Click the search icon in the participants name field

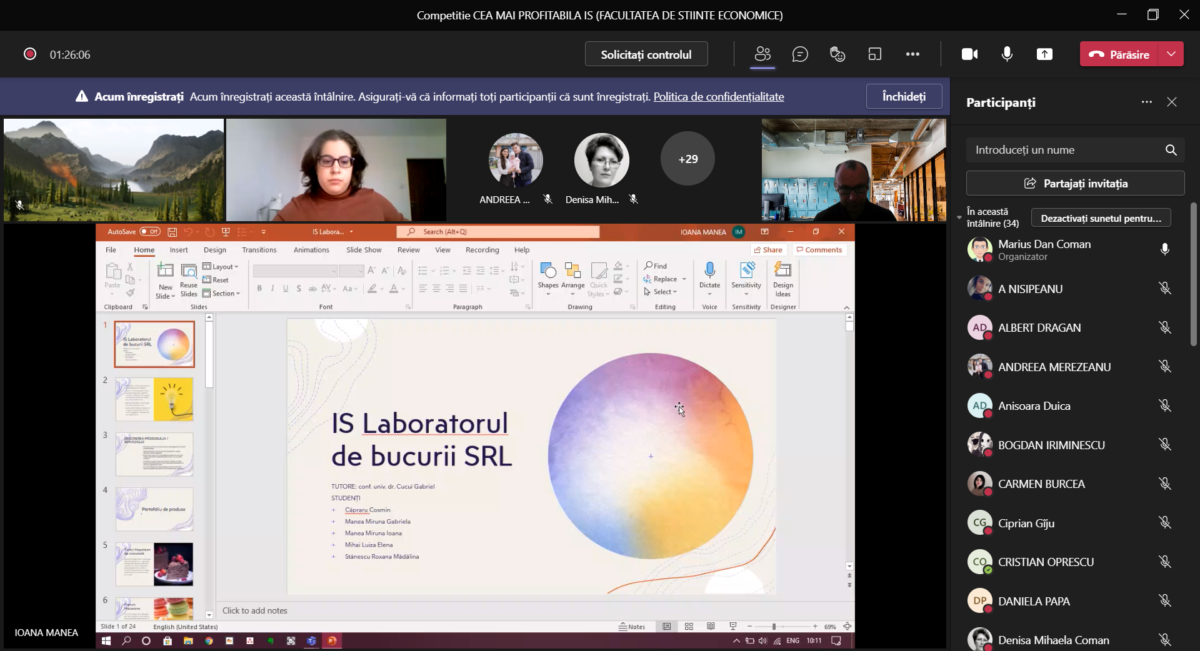click(1170, 150)
